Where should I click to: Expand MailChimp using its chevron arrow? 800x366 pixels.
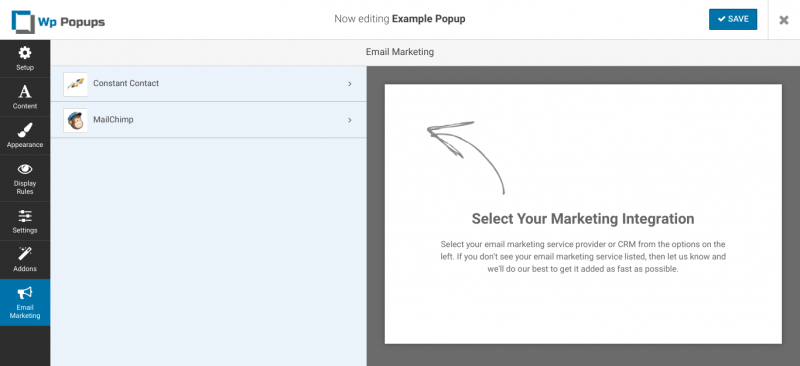(350, 120)
